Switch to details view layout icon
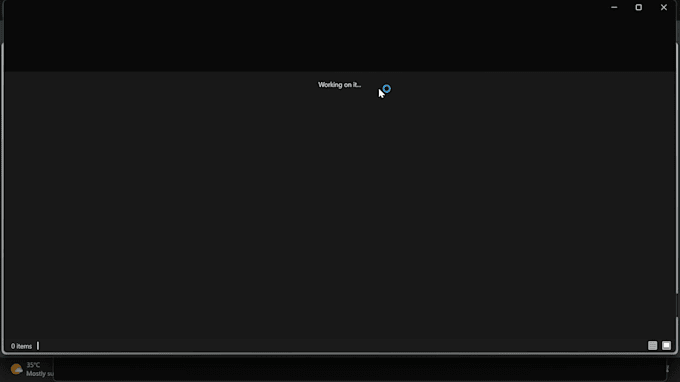This screenshot has width=680, height=382. (652, 346)
